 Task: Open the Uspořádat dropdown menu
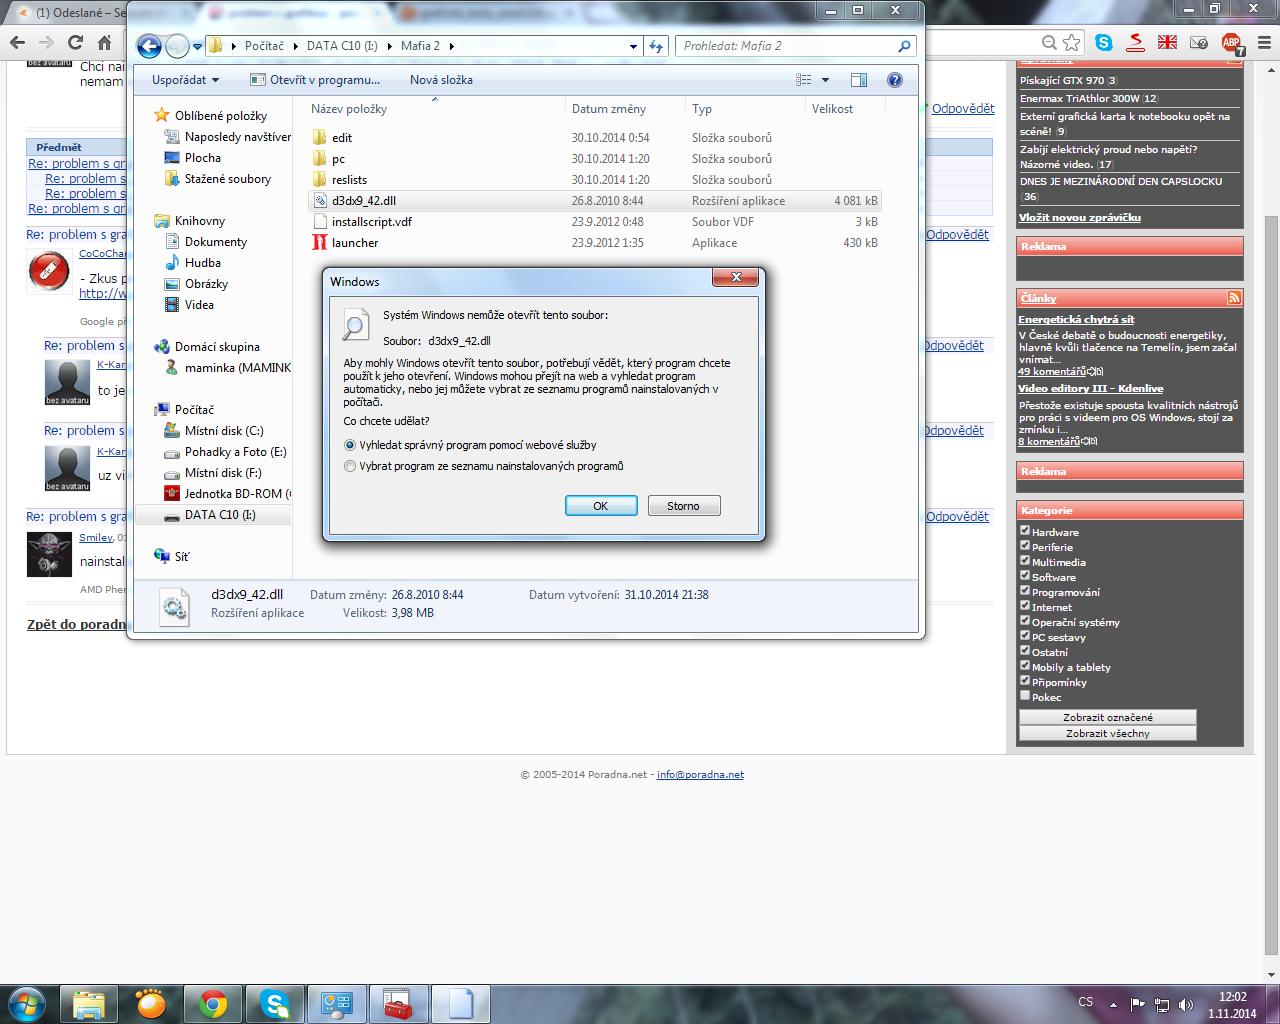pyautogui.click(x=185, y=80)
